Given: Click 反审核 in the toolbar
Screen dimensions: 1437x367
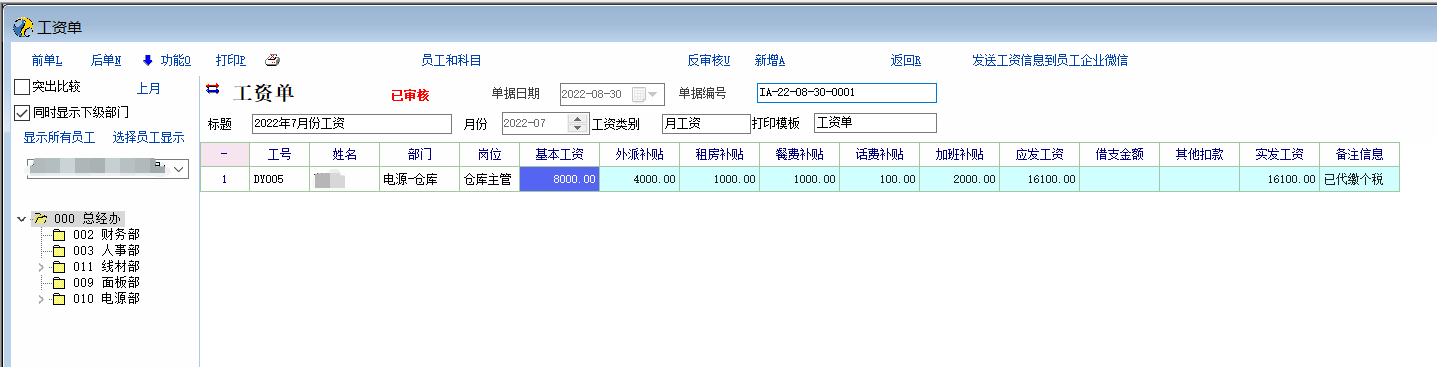Looking at the screenshot, I should [x=709, y=60].
